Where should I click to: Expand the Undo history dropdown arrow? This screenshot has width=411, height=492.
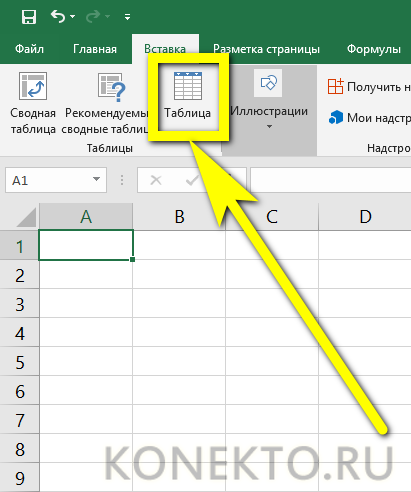(73, 16)
